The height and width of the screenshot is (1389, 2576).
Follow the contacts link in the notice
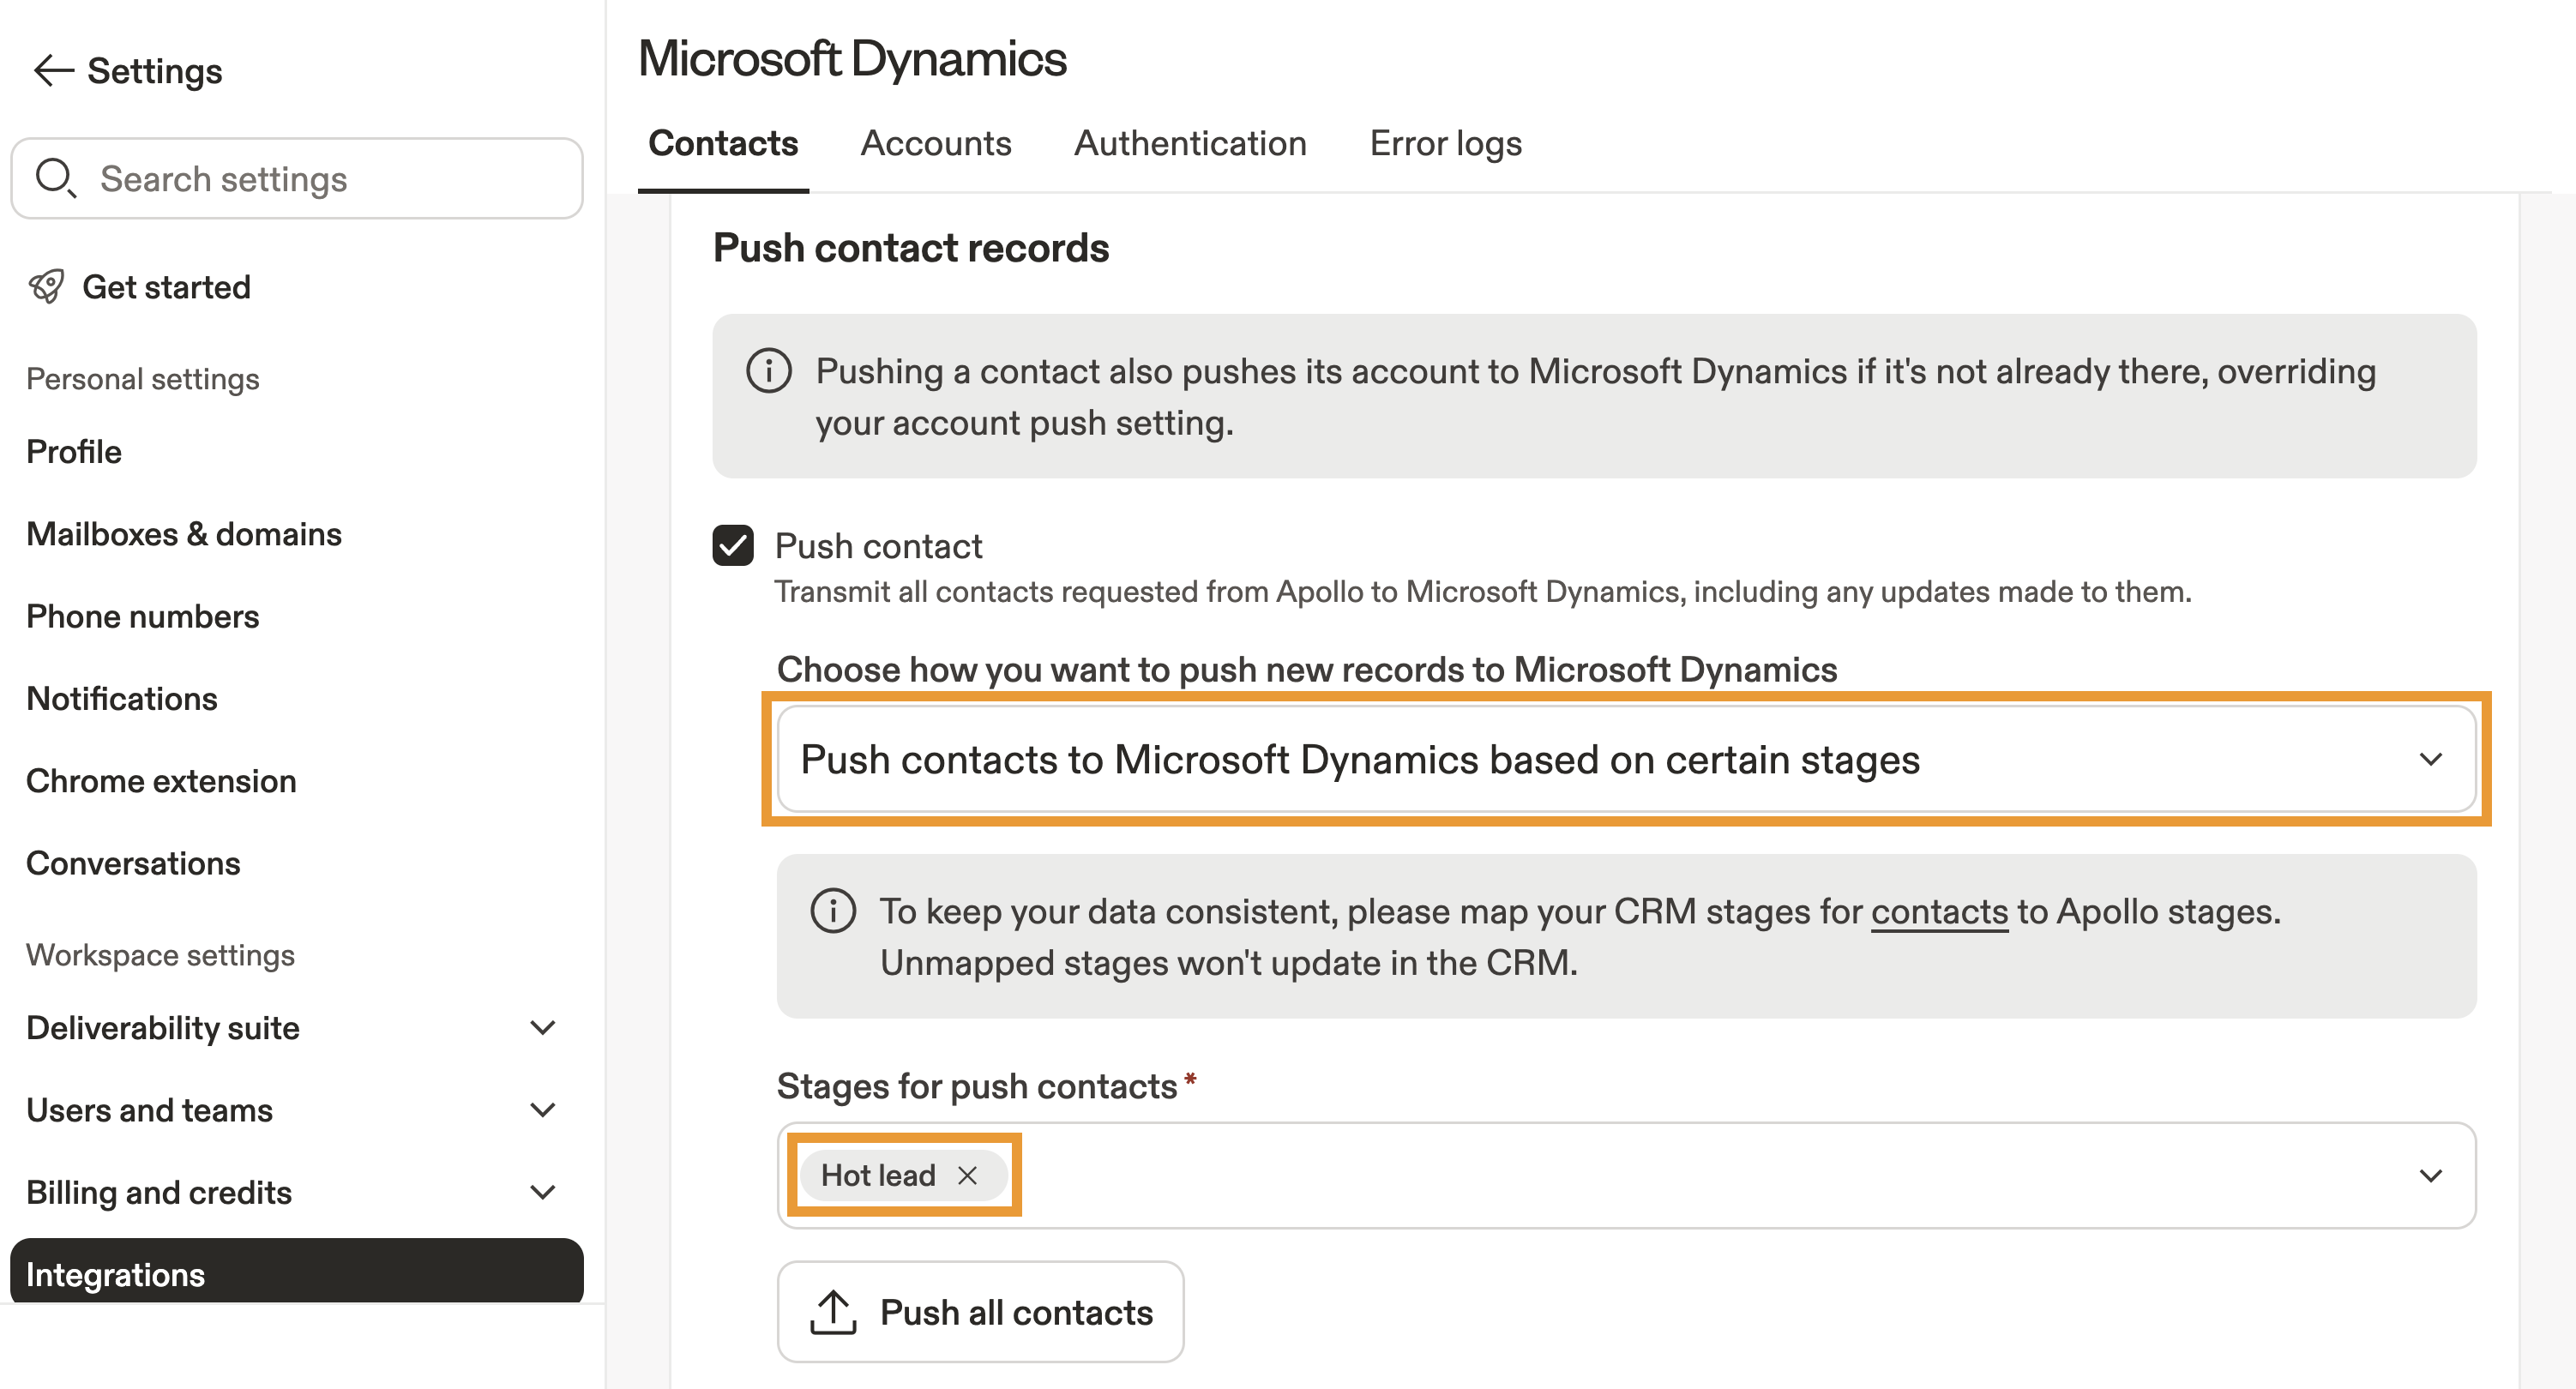pyautogui.click(x=1939, y=911)
